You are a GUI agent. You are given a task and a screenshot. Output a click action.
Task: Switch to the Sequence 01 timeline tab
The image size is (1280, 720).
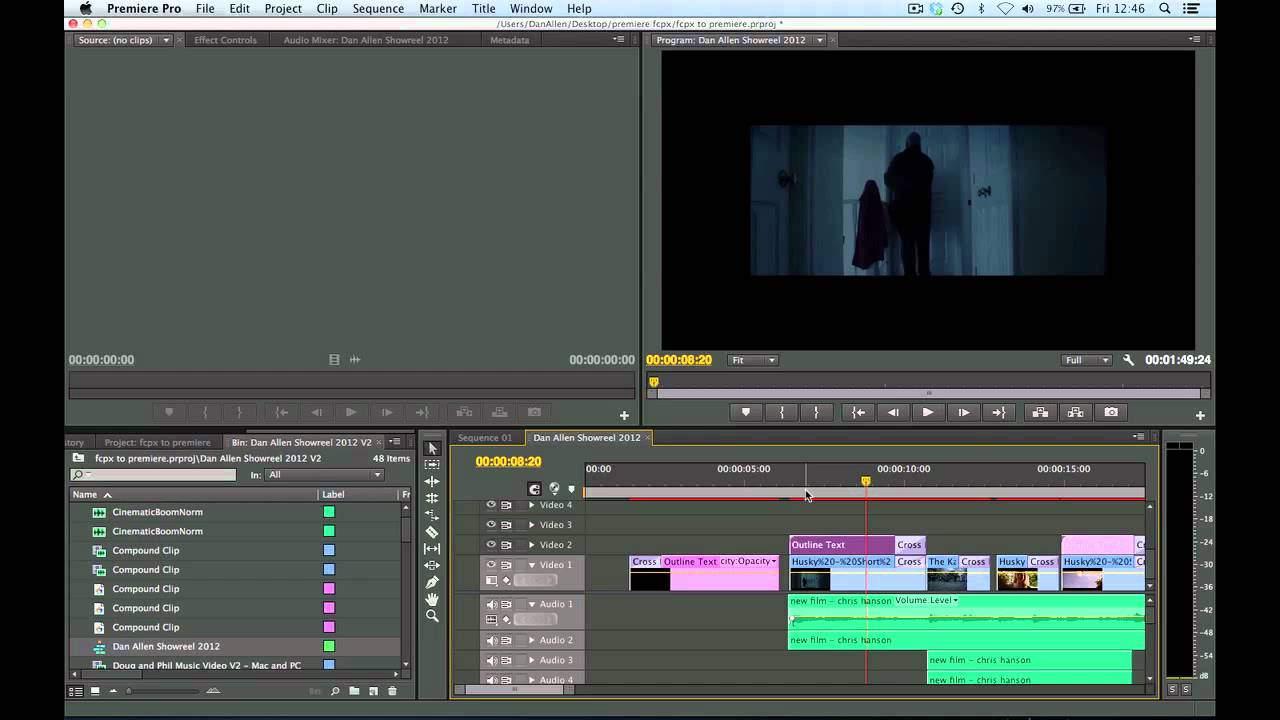(x=485, y=438)
